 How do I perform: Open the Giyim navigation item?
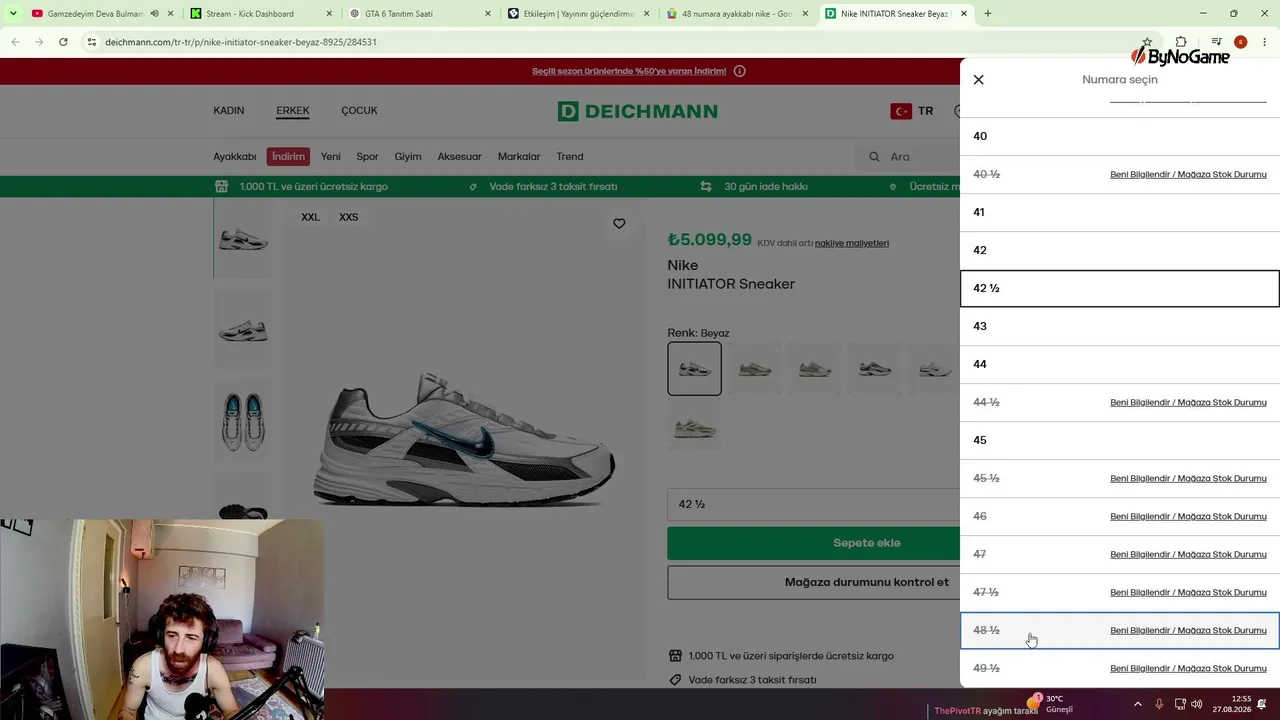408,157
